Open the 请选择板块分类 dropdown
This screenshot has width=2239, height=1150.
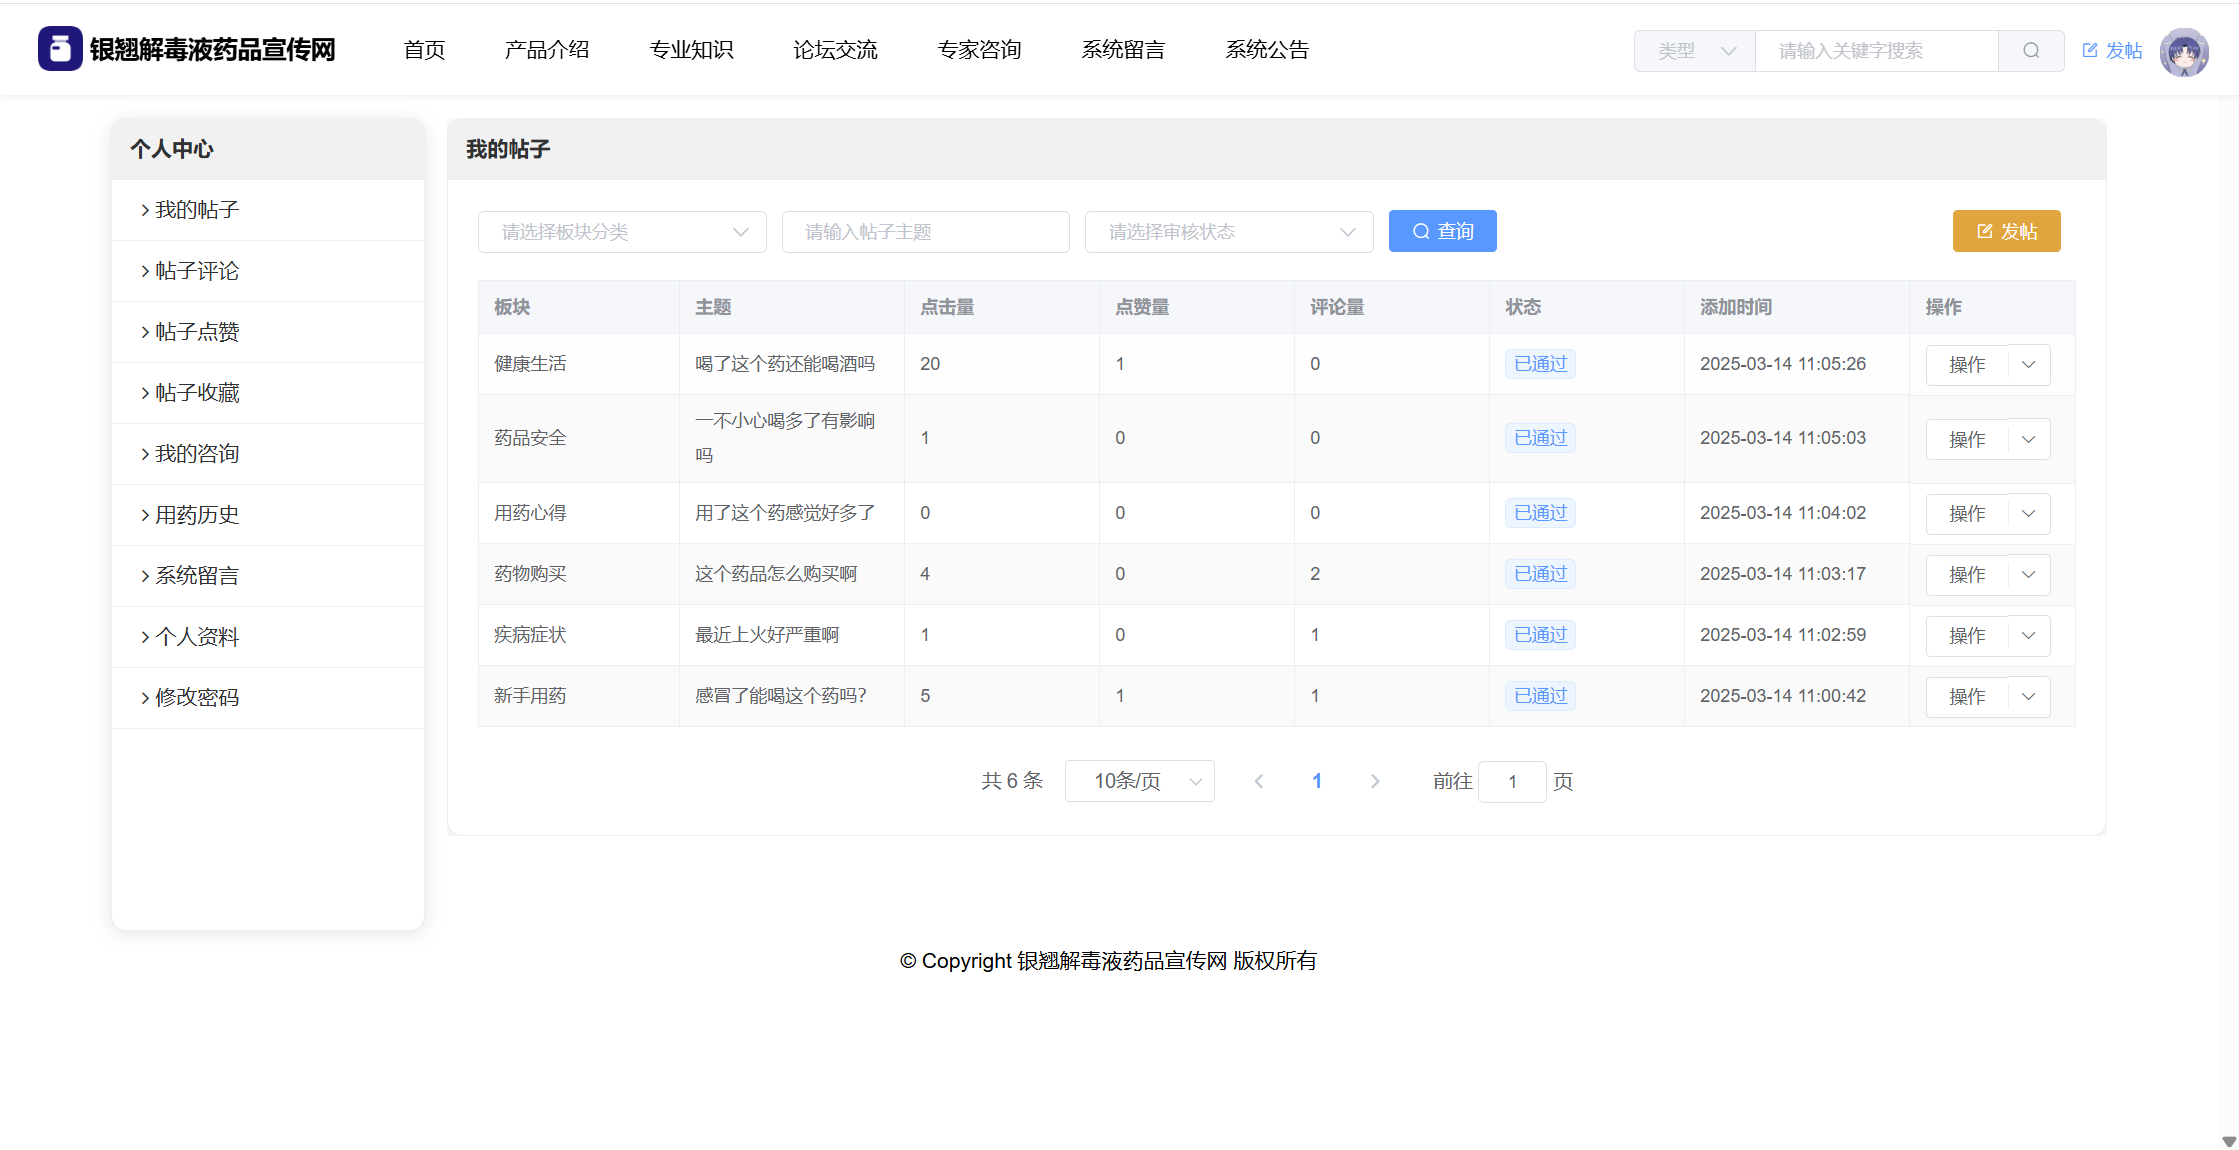click(x=622, y=232)
